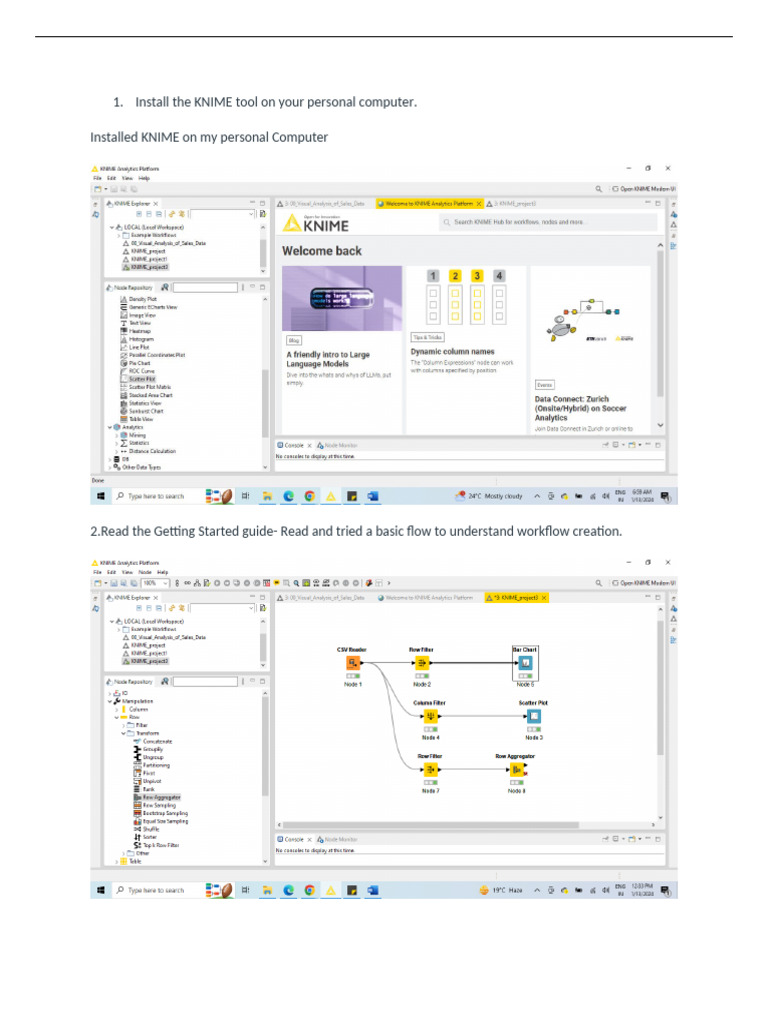
Task: Click the Concatenate node icon in repository
Action: [137, 741]
